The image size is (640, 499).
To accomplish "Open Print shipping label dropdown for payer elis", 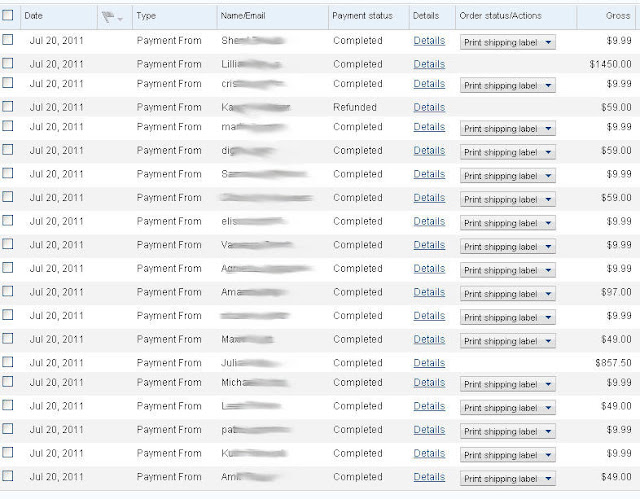I will point(508,223).
